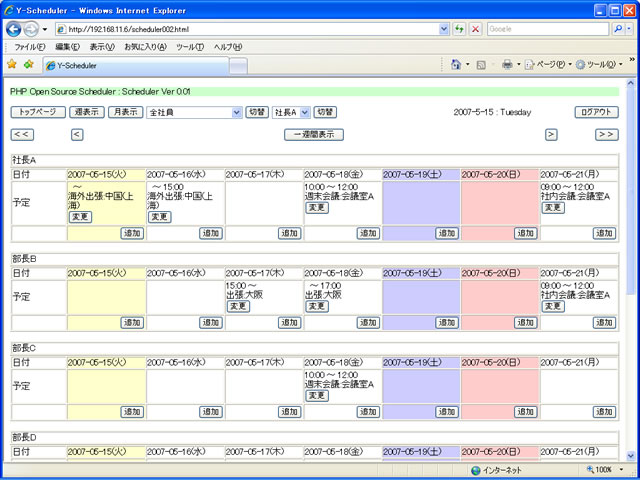
Task: Click the search magnifier icon
Action: pyautogui.click(x=617, y=29)
